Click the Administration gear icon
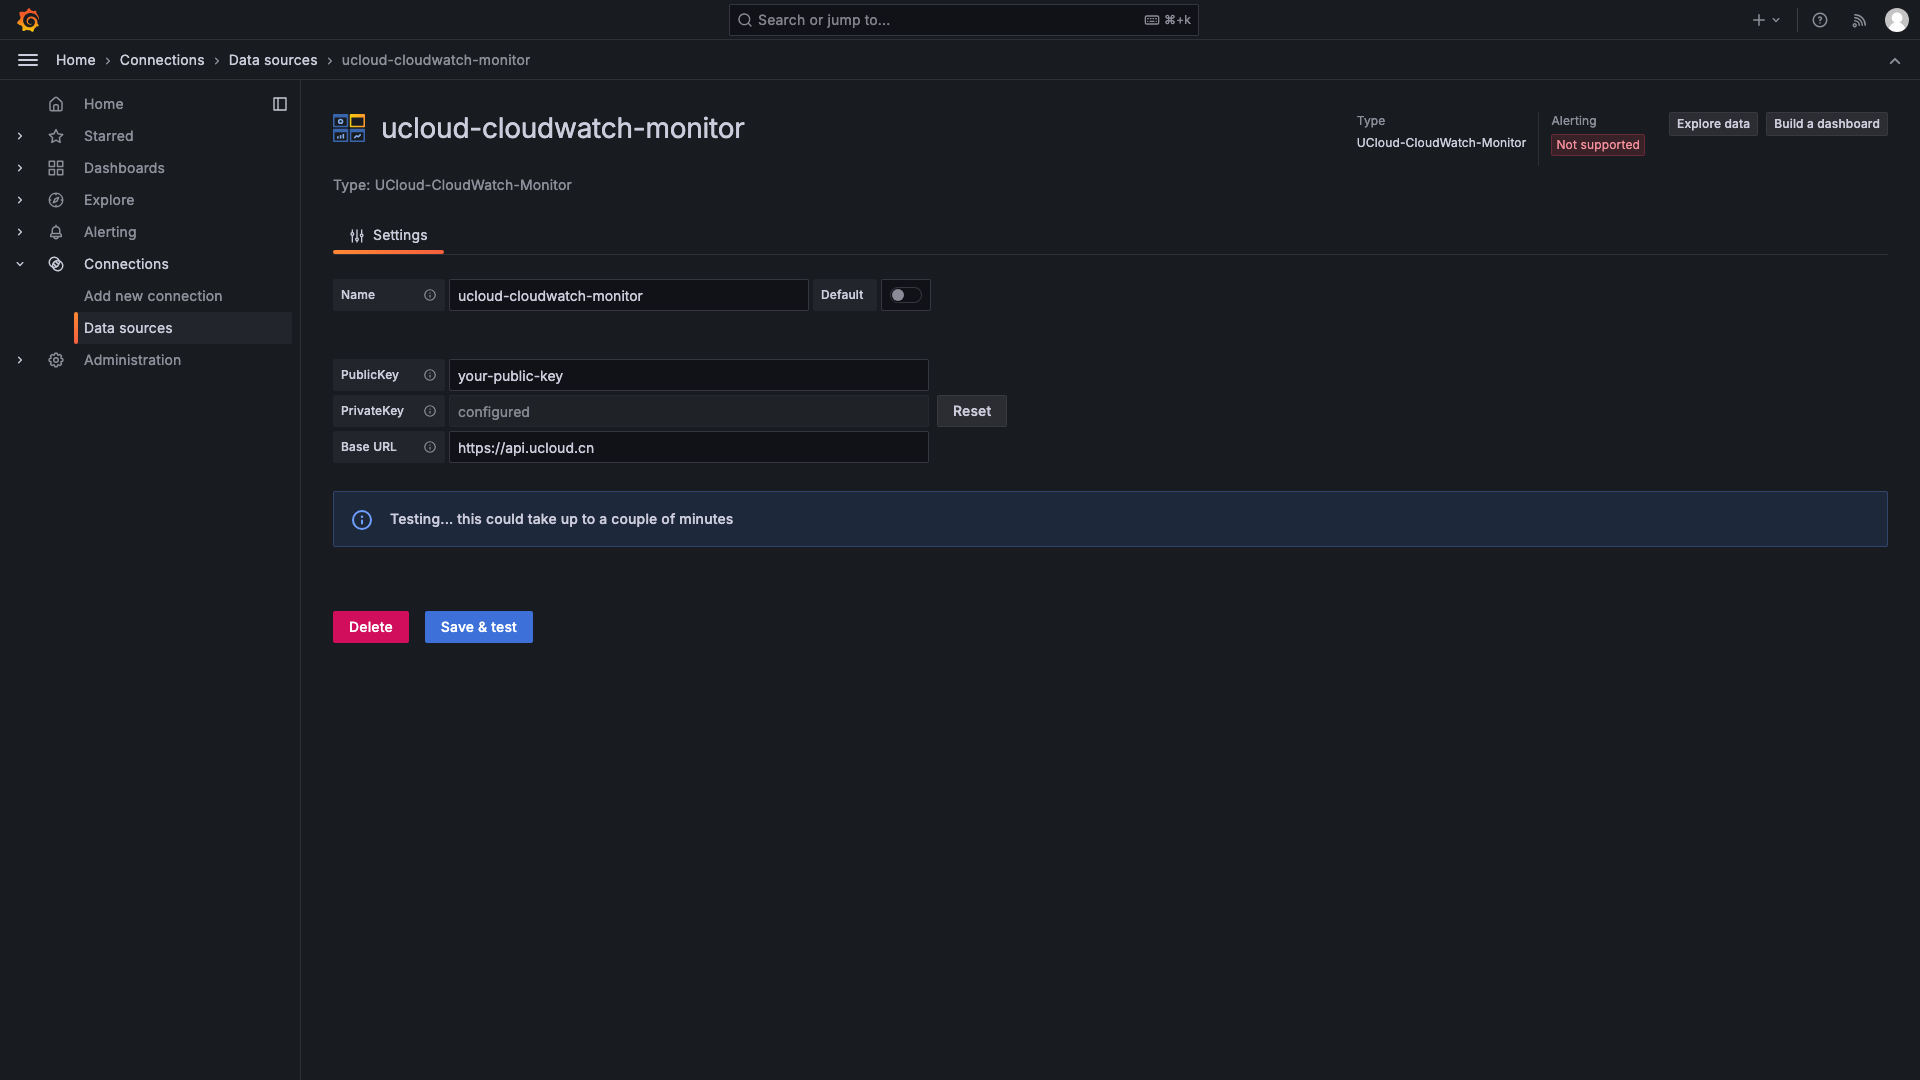 [x=56, y=360]
